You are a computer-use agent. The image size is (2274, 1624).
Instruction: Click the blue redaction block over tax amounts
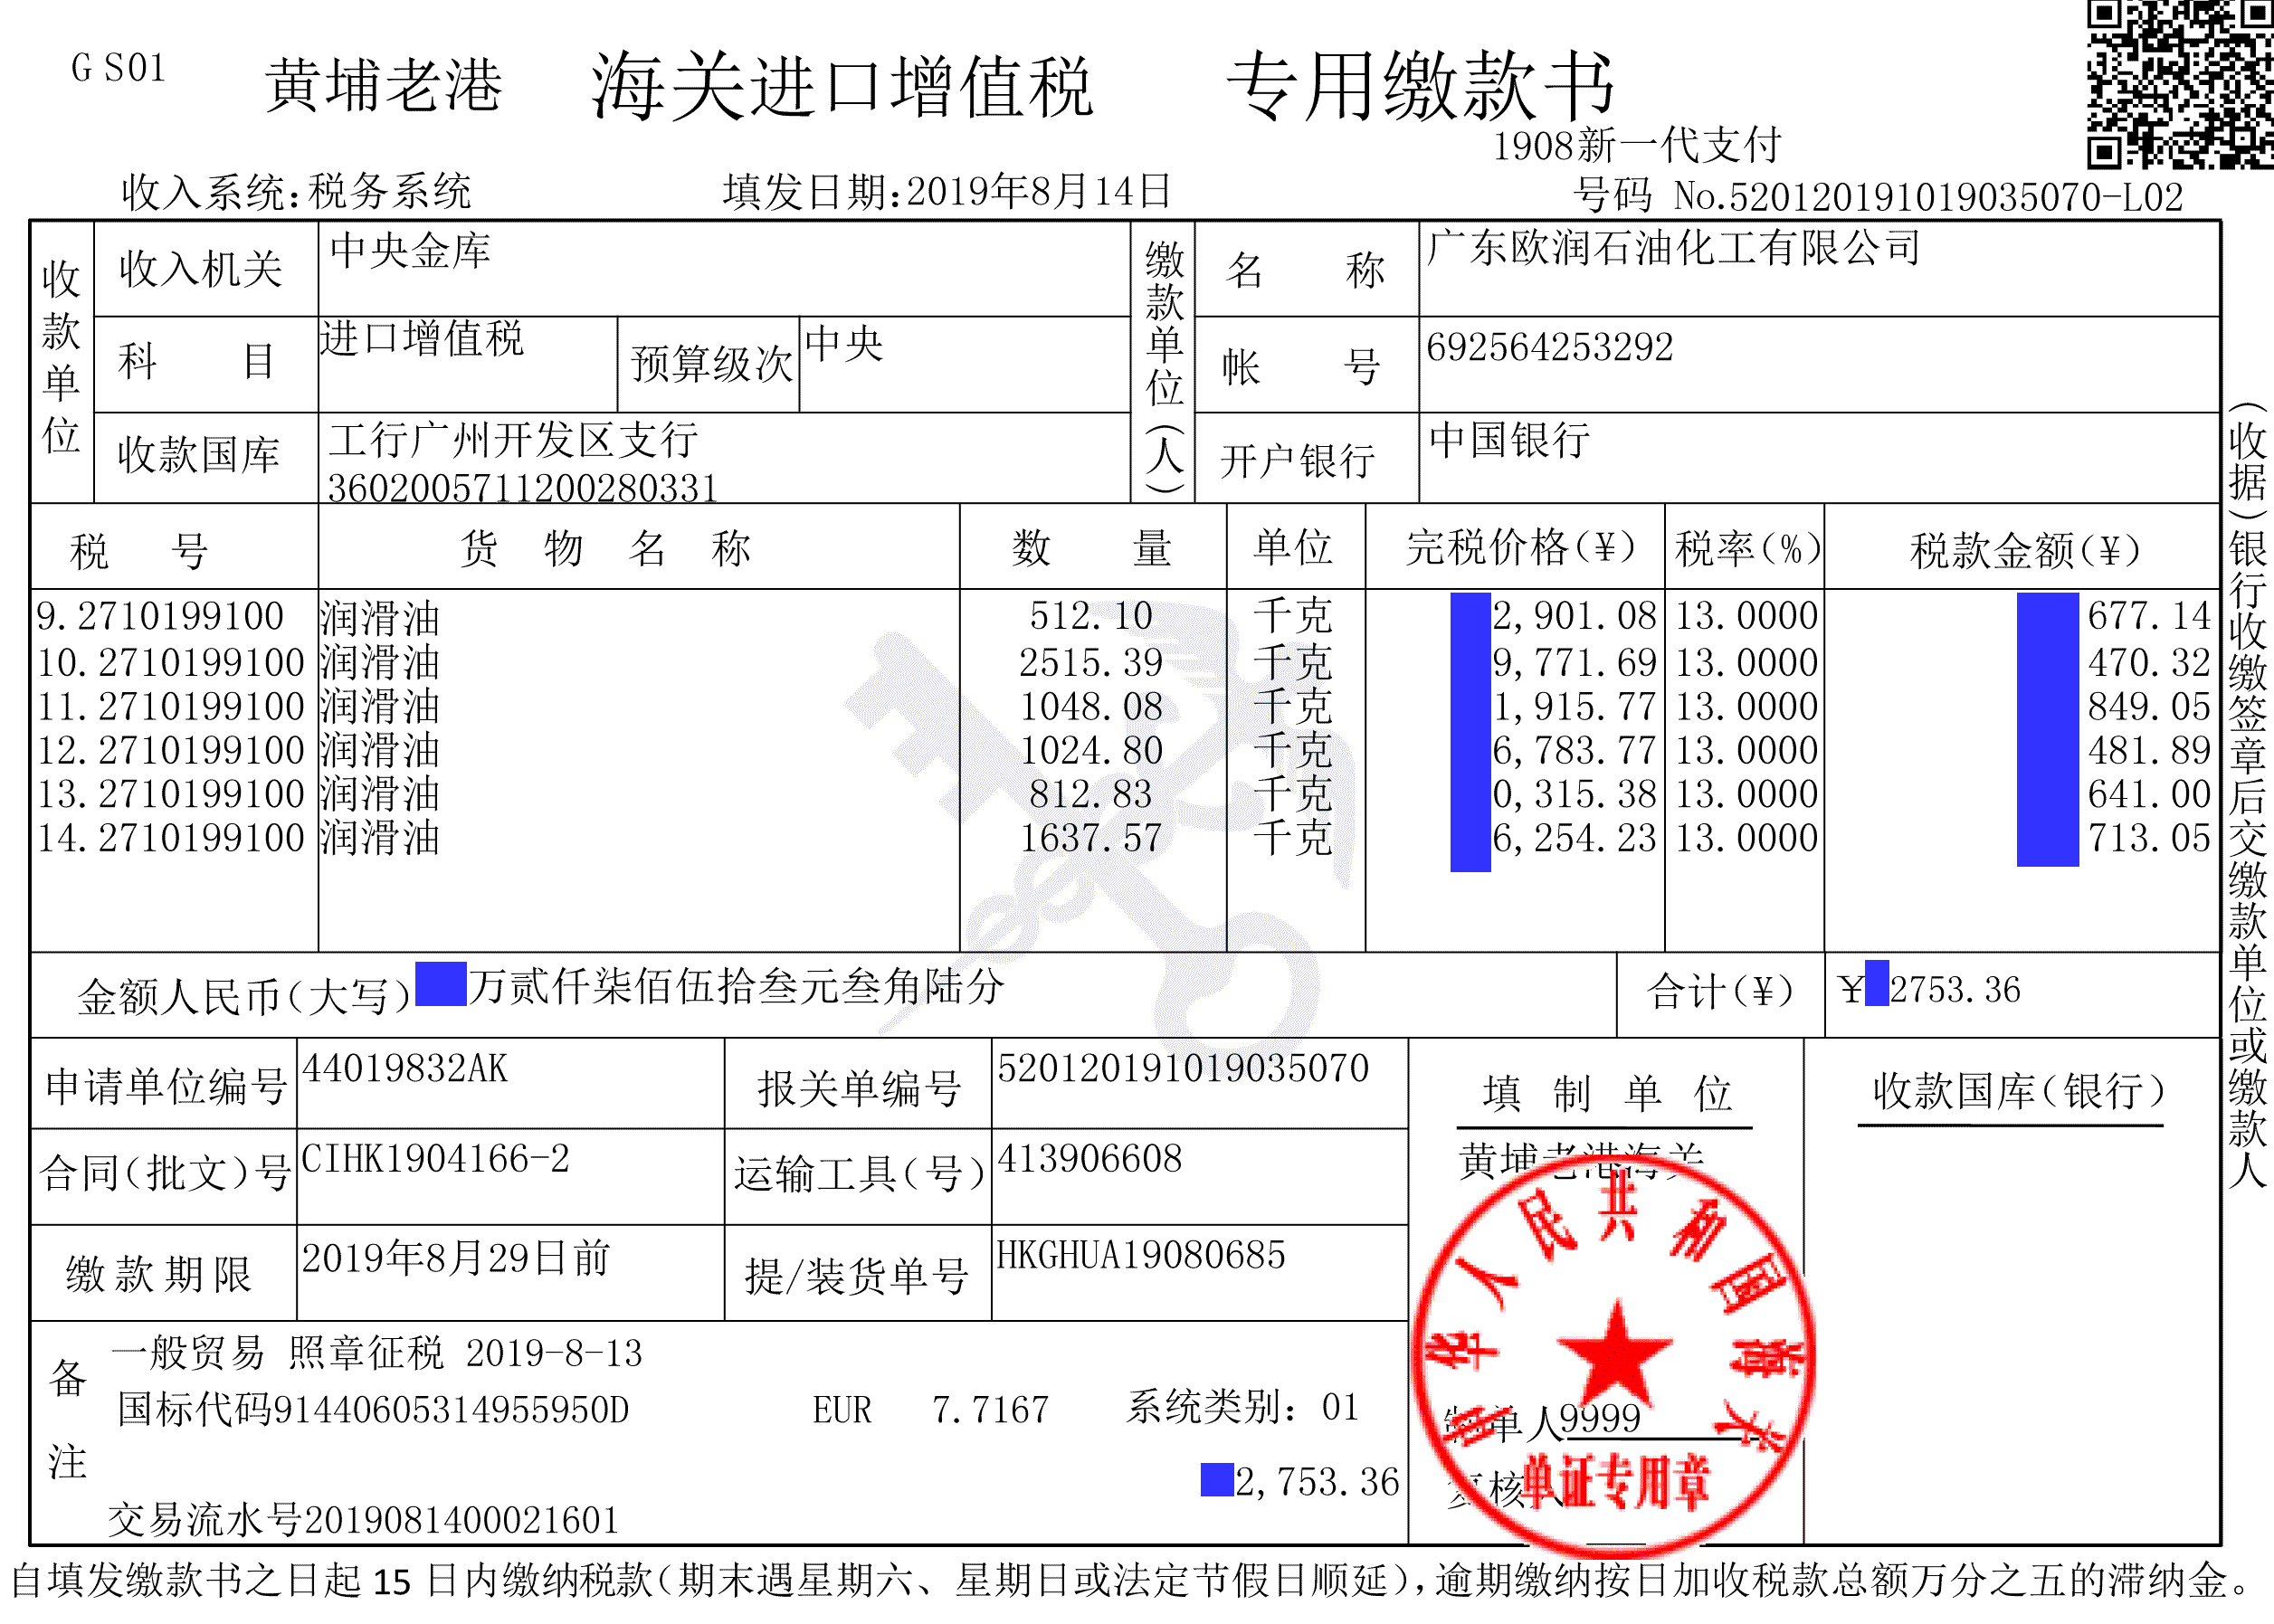coord(2047,729)
